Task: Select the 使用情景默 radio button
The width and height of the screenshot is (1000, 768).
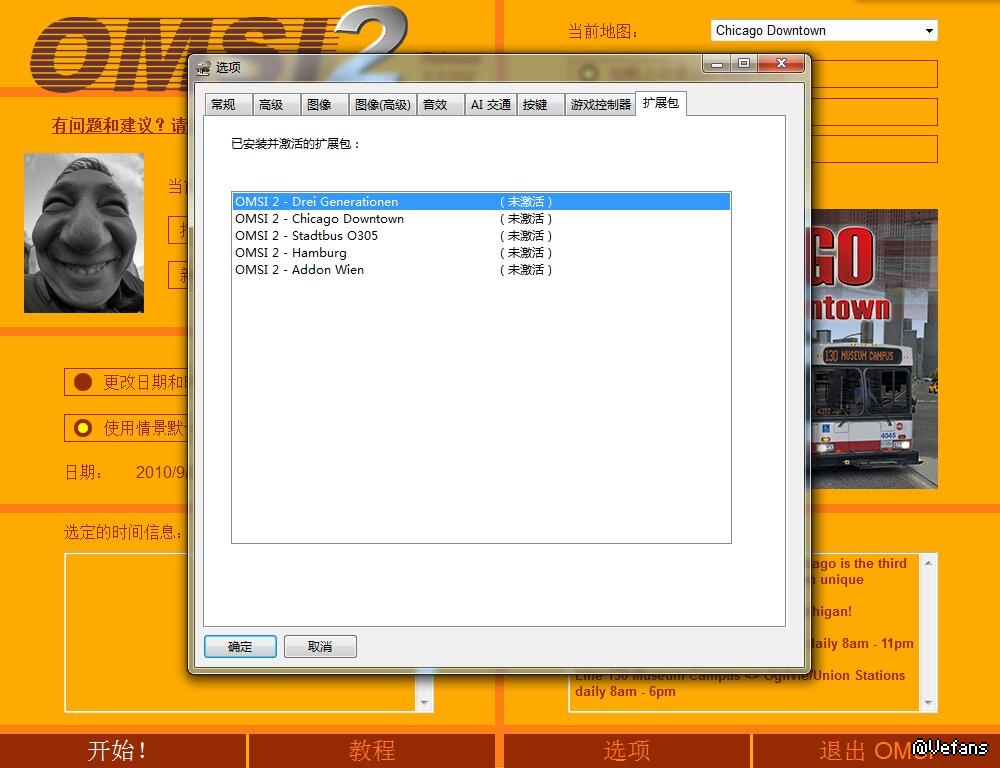Action: tap(83, 428)
